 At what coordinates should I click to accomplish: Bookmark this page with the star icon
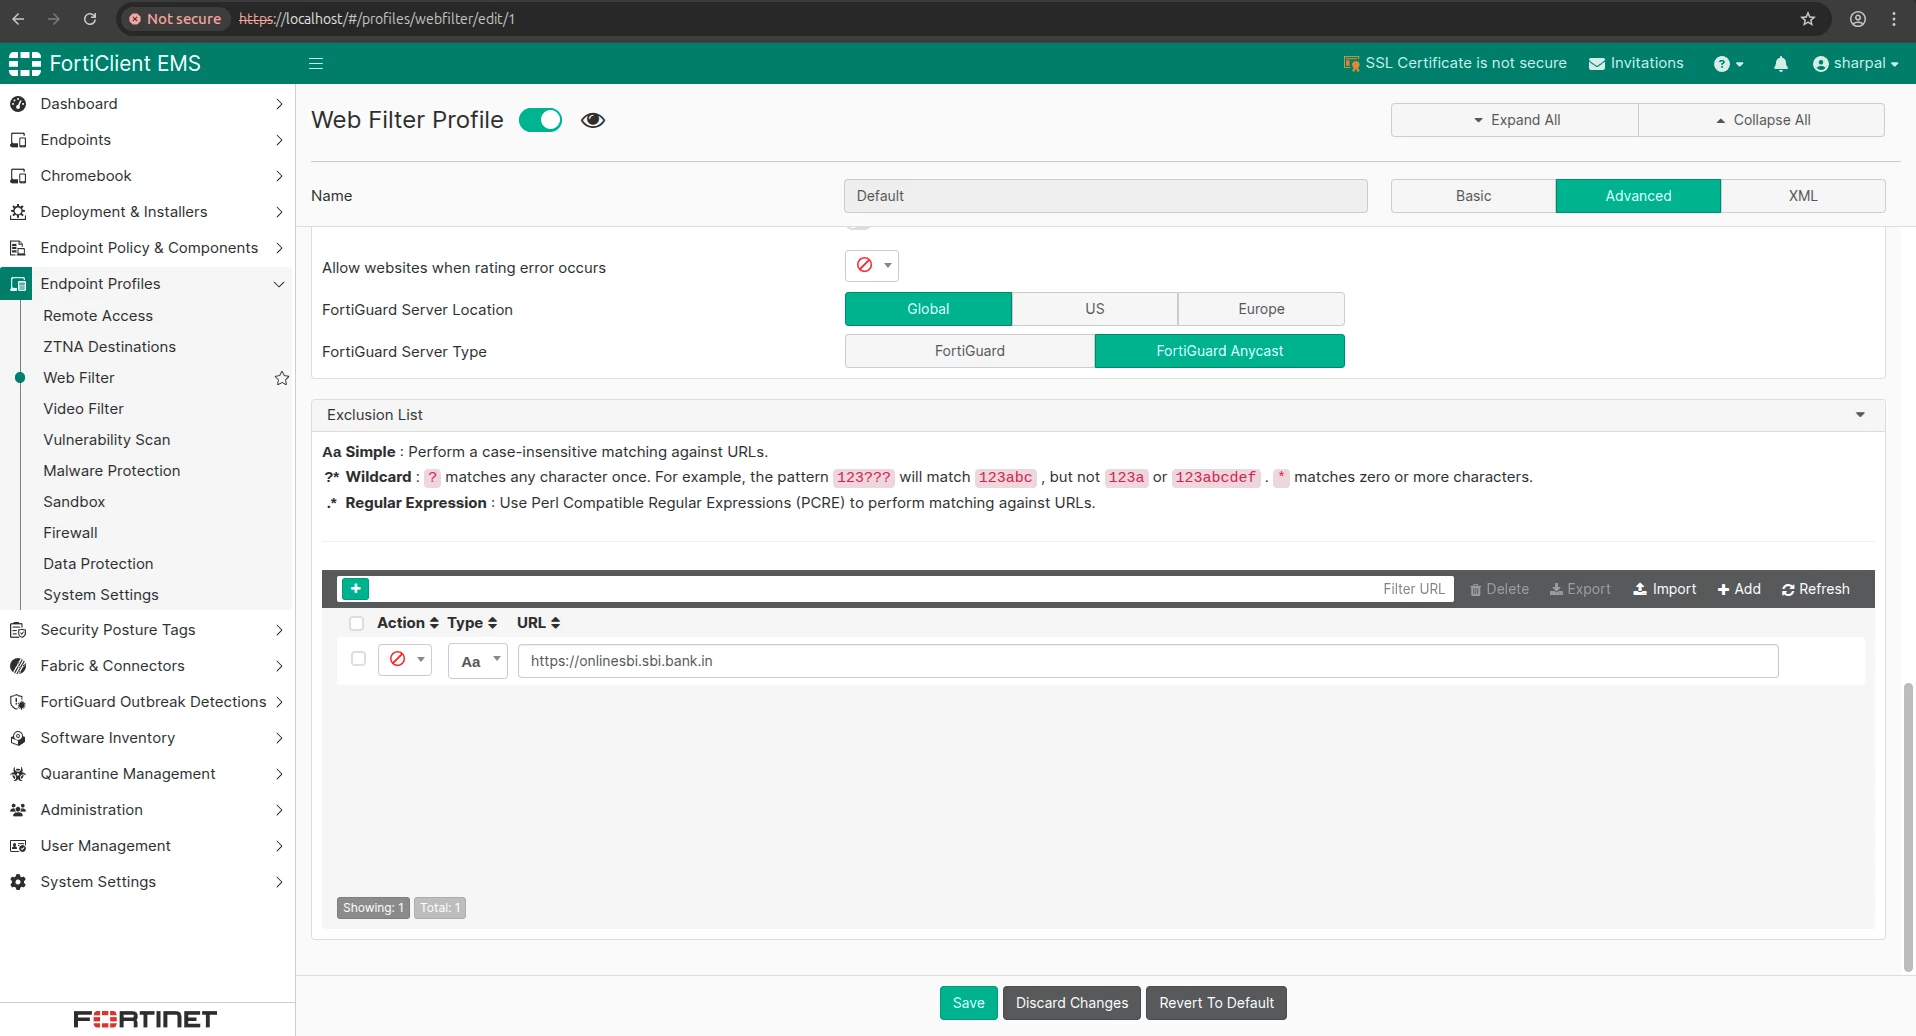tap(1808, 19)
